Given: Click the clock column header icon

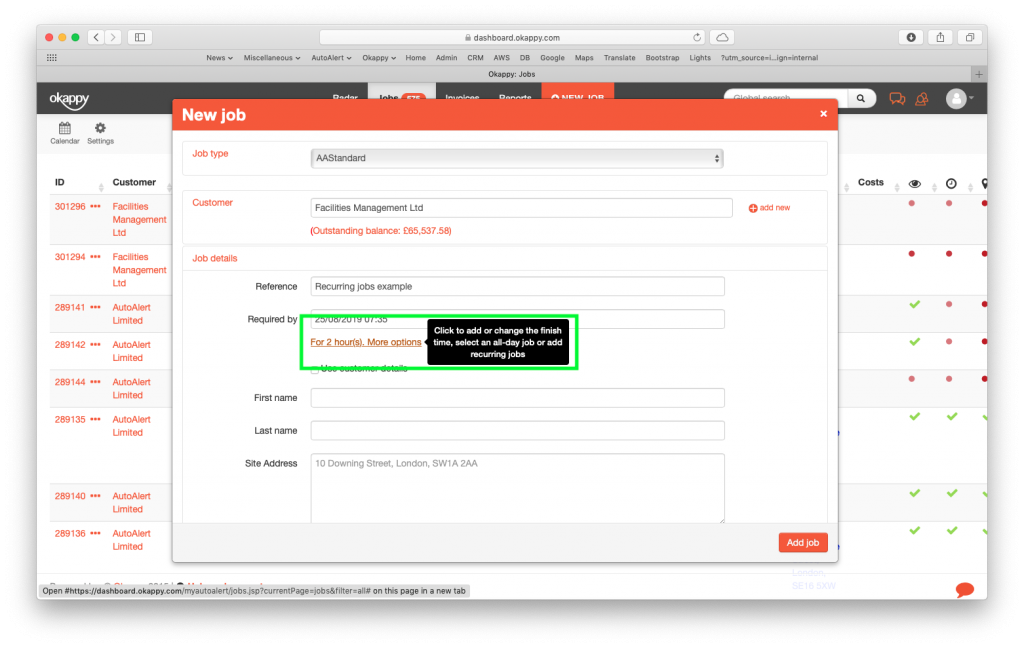Looking at the screenshot, I should [x=952, y=184].
